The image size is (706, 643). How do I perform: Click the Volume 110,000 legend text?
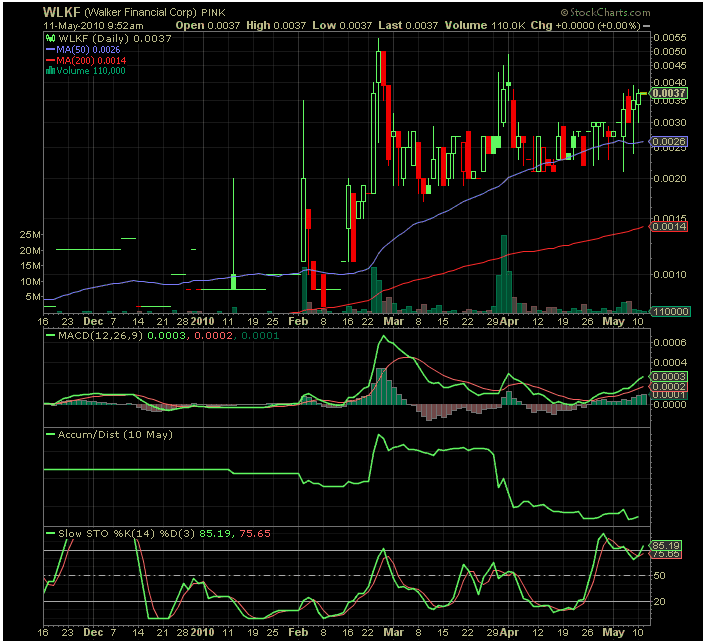91,71
